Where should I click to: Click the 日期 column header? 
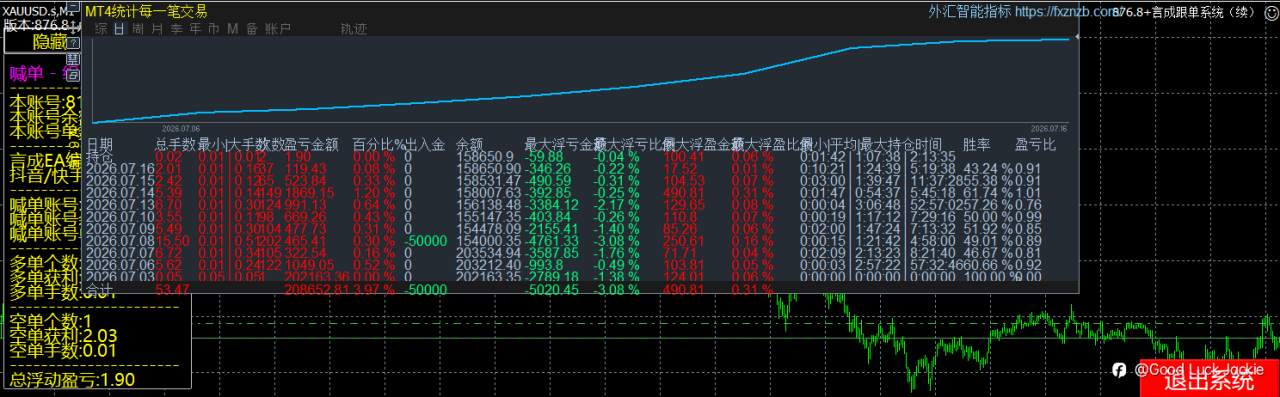click(100, 145)
